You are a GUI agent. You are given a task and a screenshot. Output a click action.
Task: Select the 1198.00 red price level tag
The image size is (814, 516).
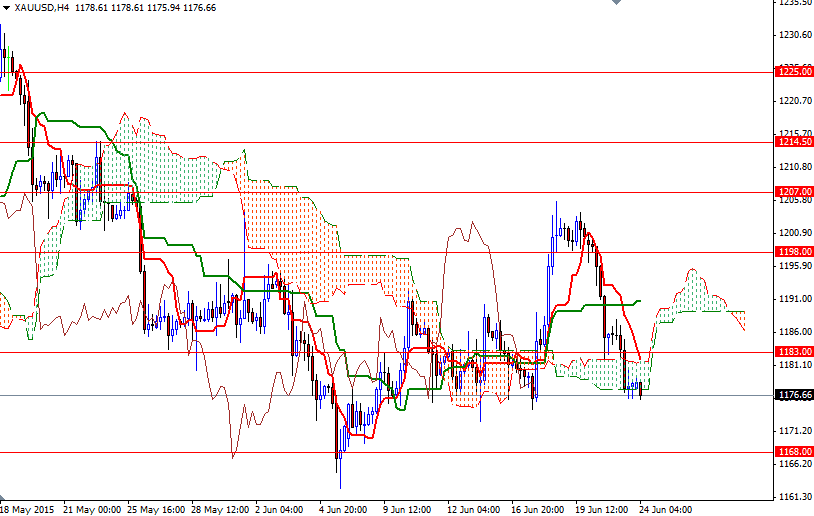coord(793,252)
